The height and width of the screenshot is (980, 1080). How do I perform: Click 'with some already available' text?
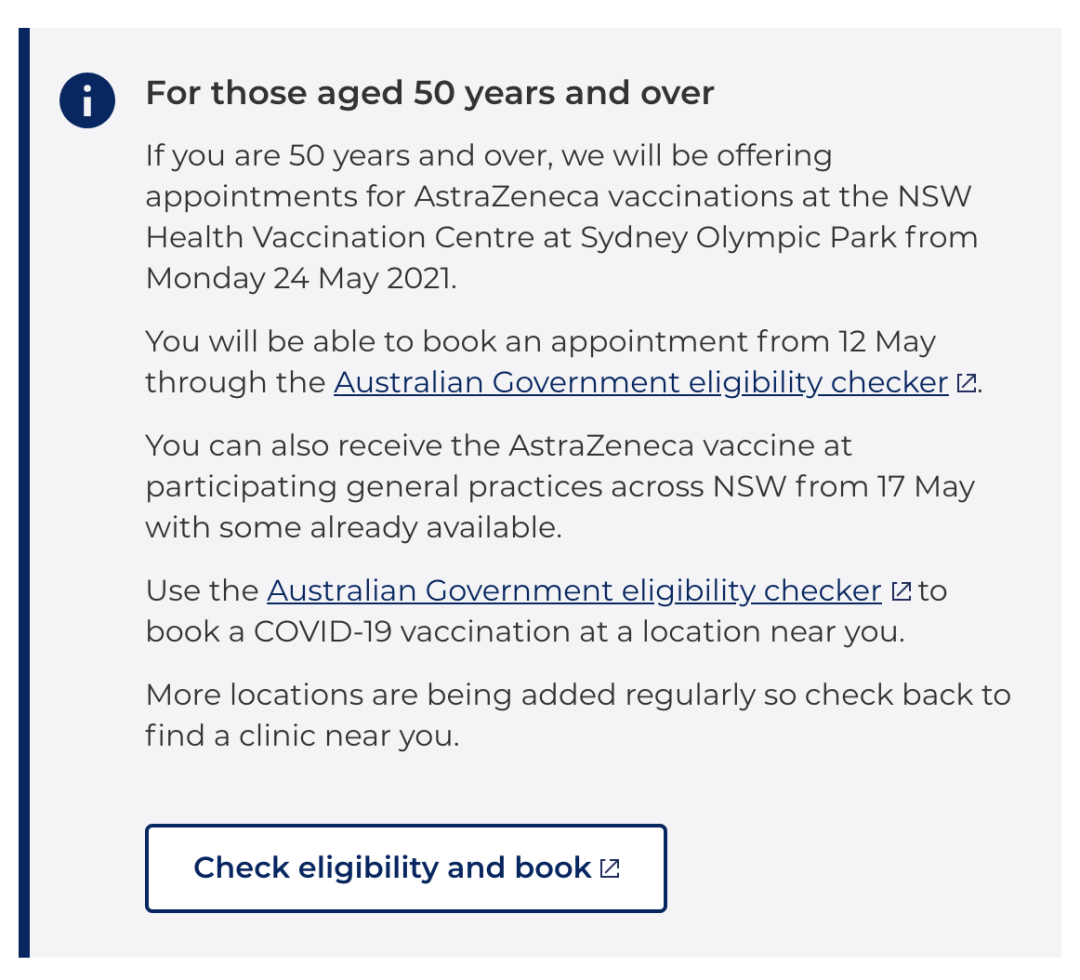(352, 528)
